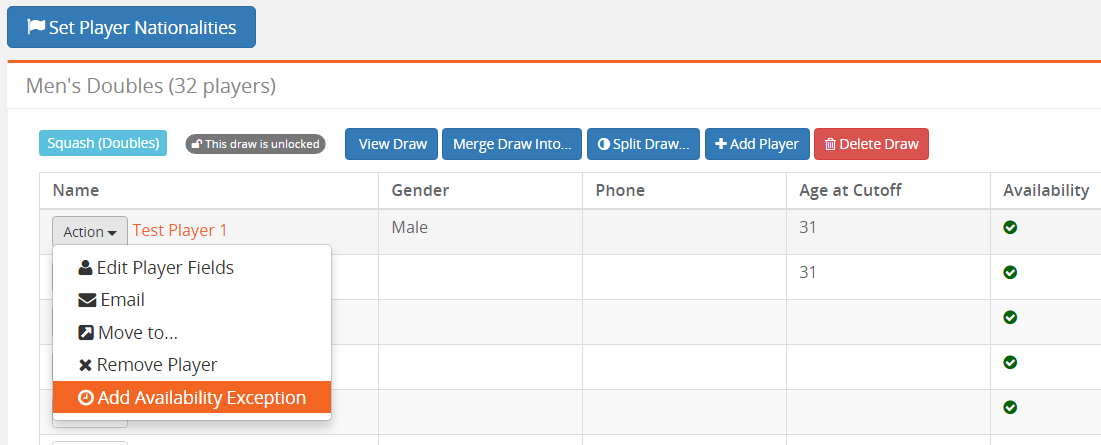Viewport: 1101px width, 445px height.
Task: Click the Squash (Doubles) blue label
Action: [103, 143]
